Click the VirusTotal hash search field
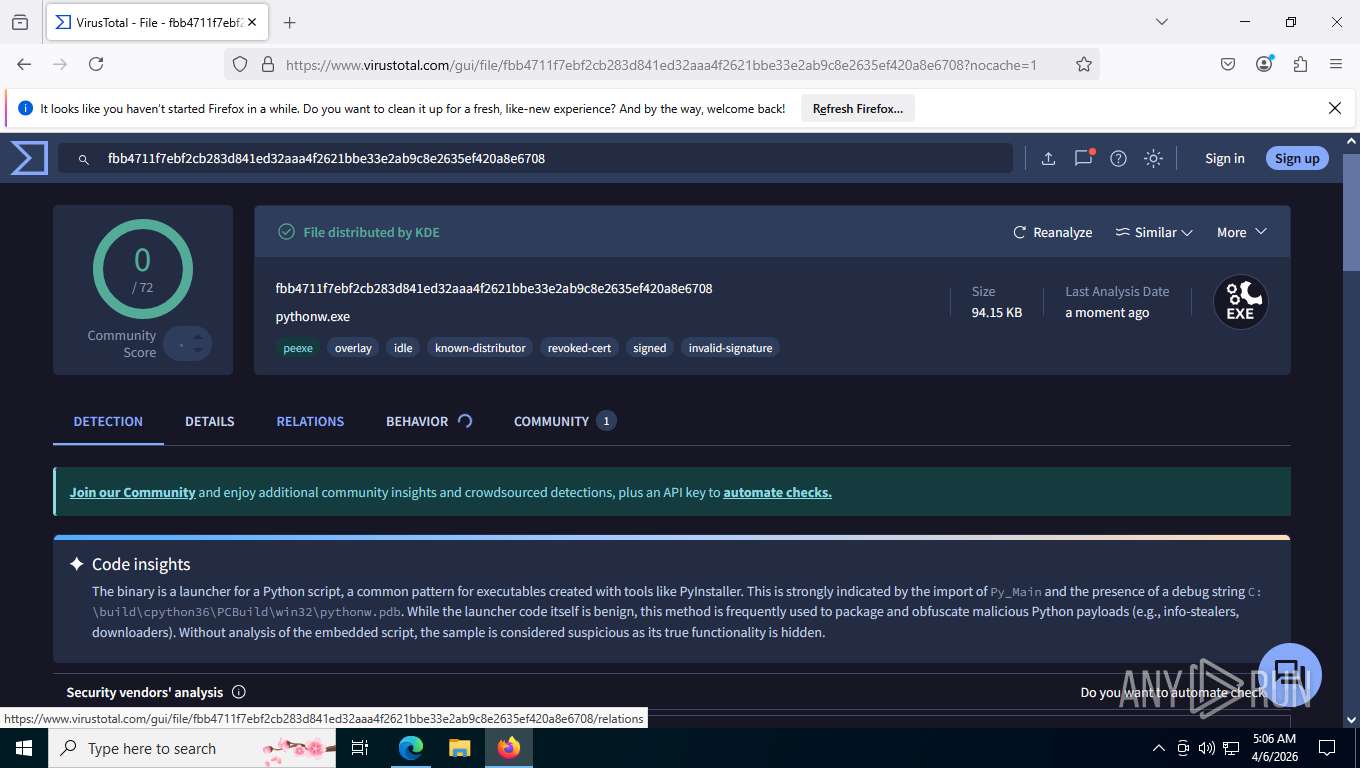The width and height of the screenshot is (1360, 768). (x=535, y=158)
